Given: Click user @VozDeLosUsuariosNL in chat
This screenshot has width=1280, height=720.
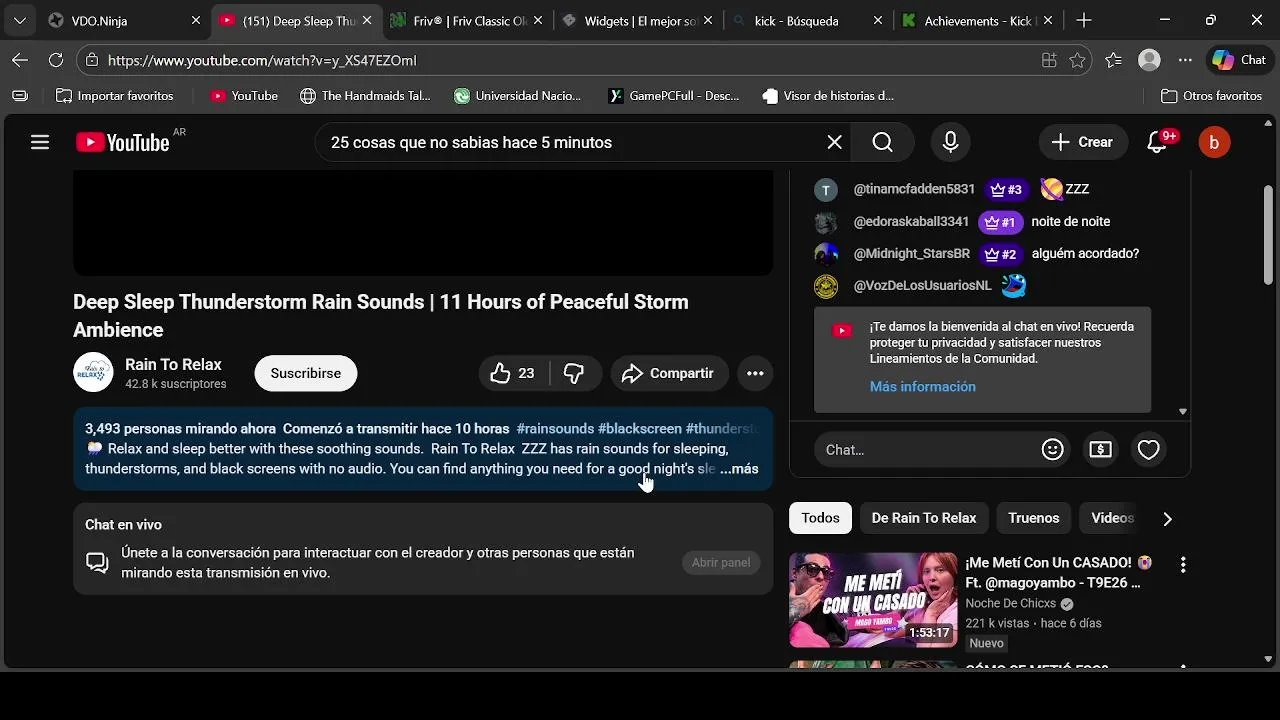Looking at the screenshot, I should [922, 285].
